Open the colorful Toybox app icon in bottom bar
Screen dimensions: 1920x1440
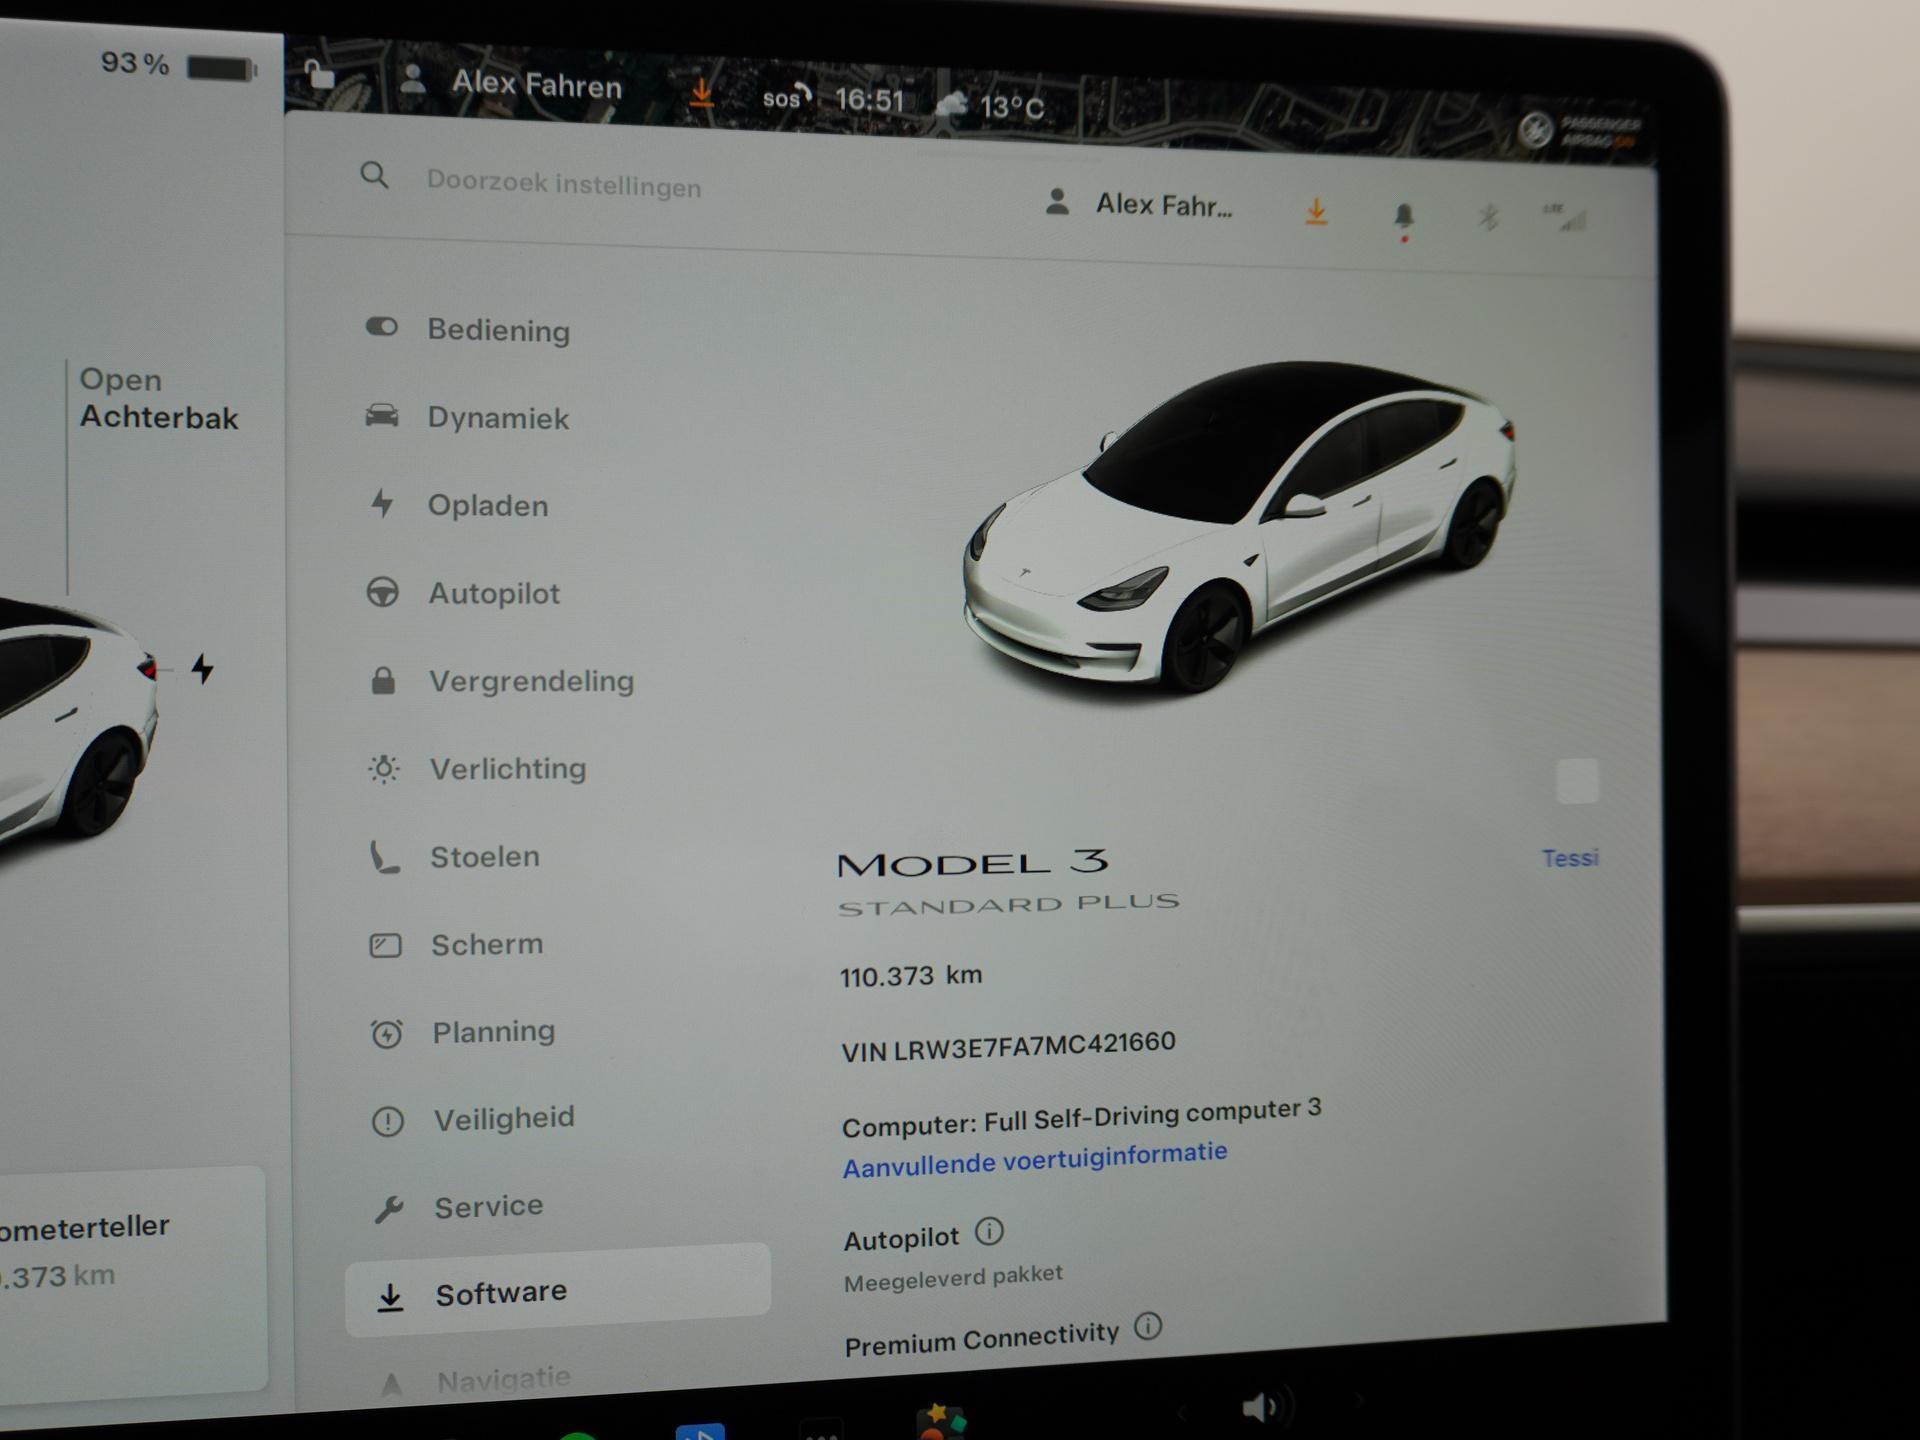940,1421
